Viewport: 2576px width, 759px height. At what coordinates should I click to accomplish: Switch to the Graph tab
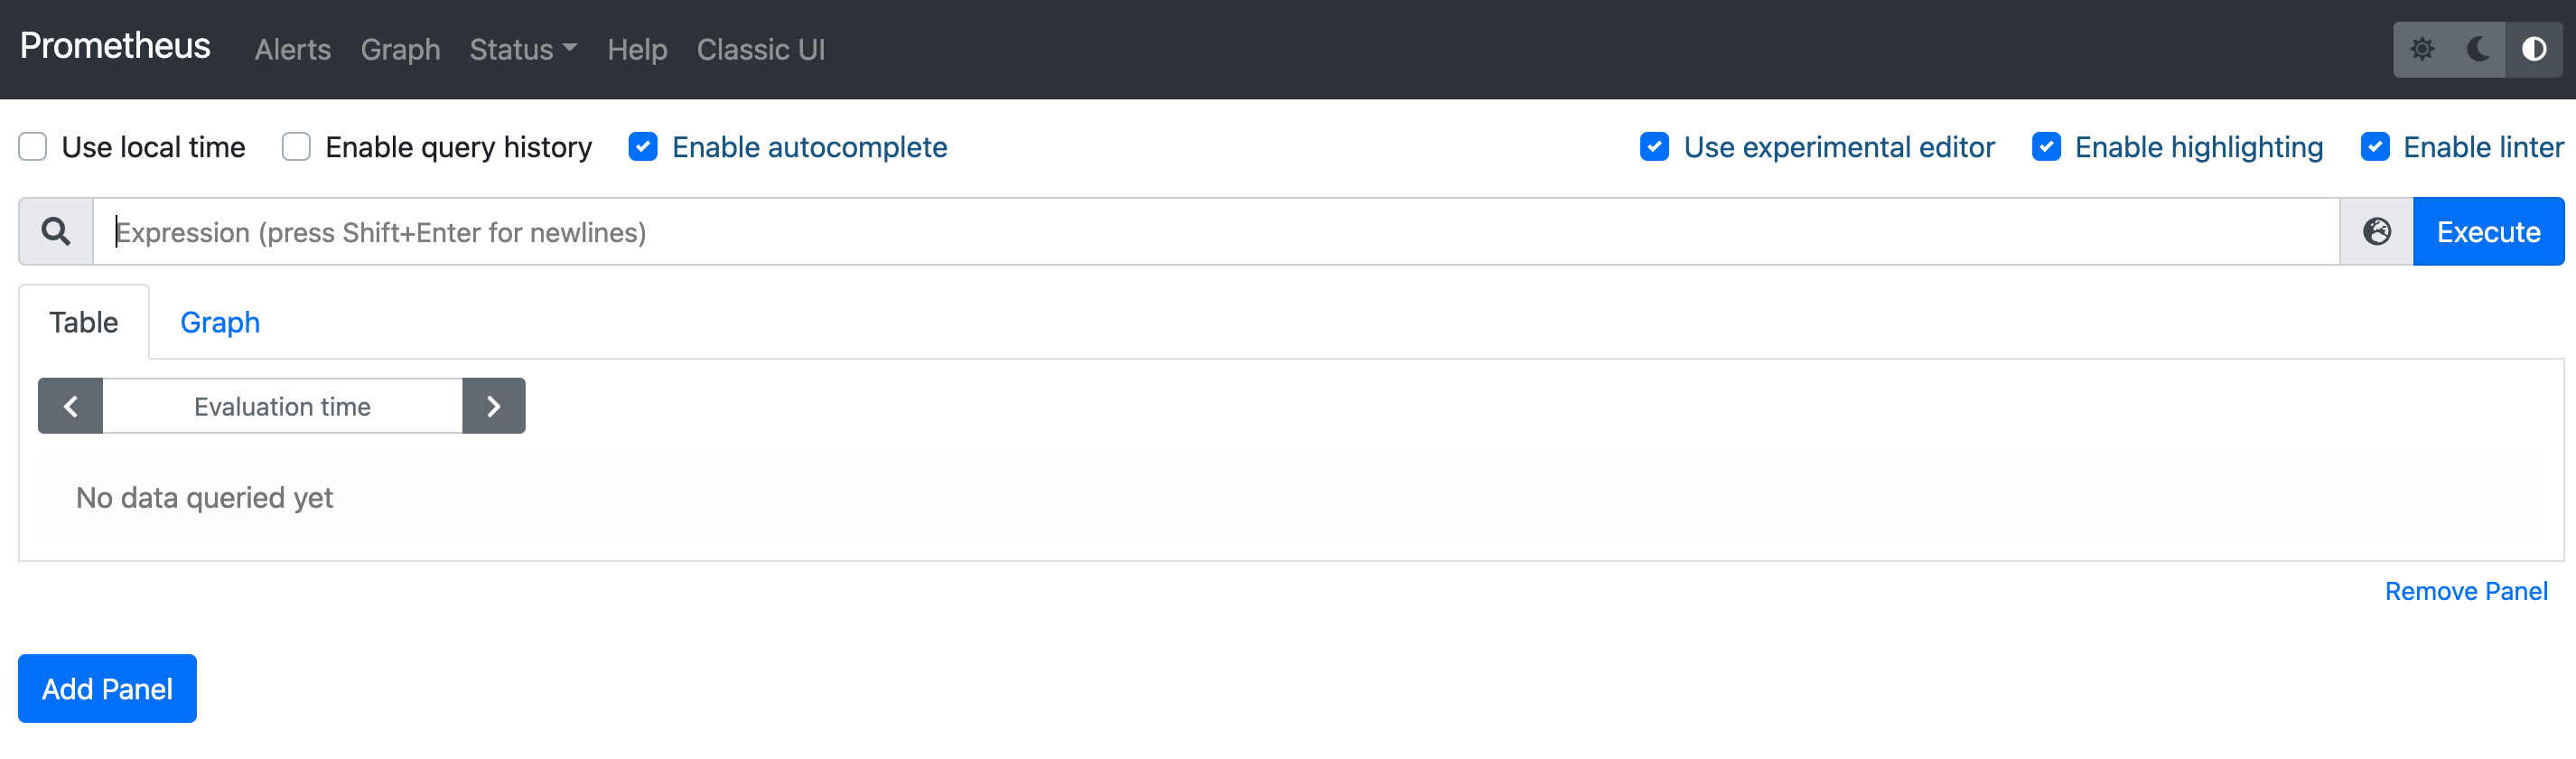219,322
